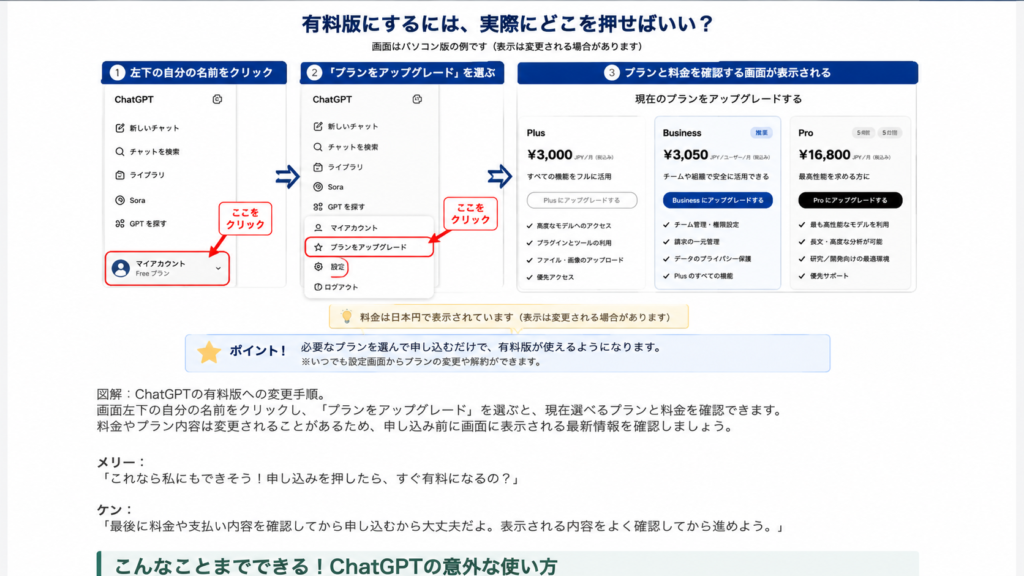Open チャットを検索 in the step 1 sidebar

(154, 152)
